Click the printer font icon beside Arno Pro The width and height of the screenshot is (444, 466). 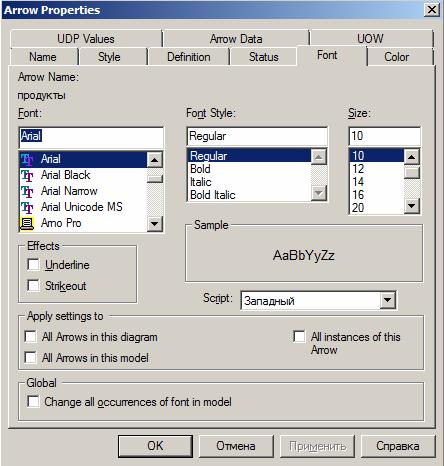pos(27,223)
